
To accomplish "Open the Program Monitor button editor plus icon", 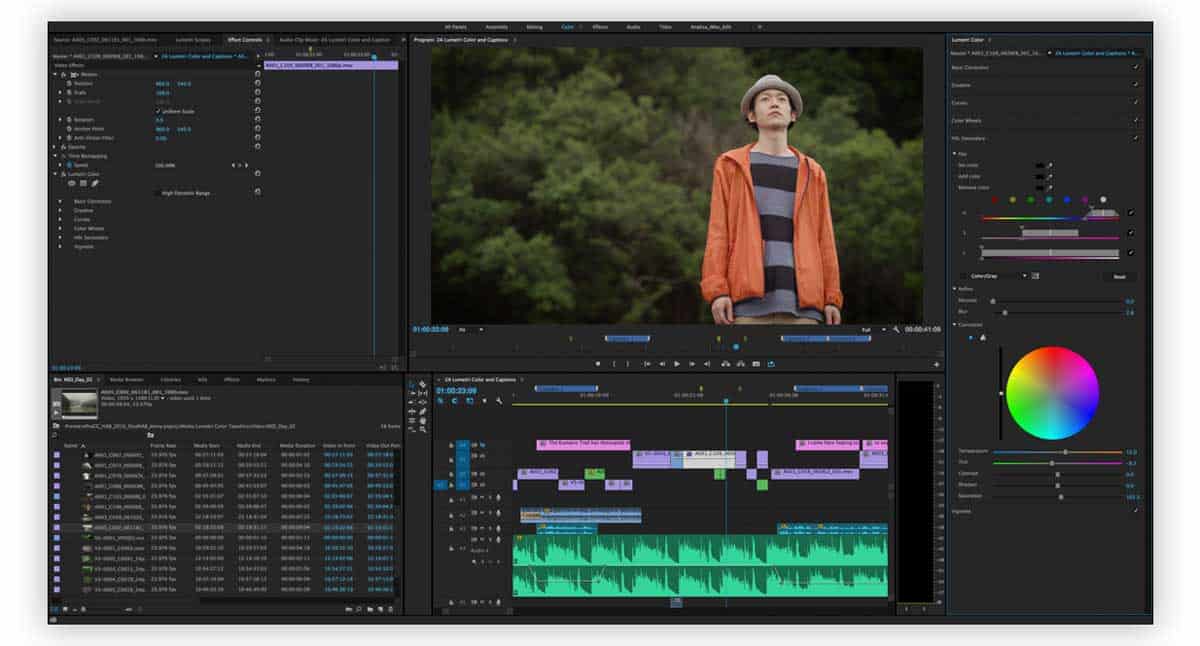I will (936, 365).
